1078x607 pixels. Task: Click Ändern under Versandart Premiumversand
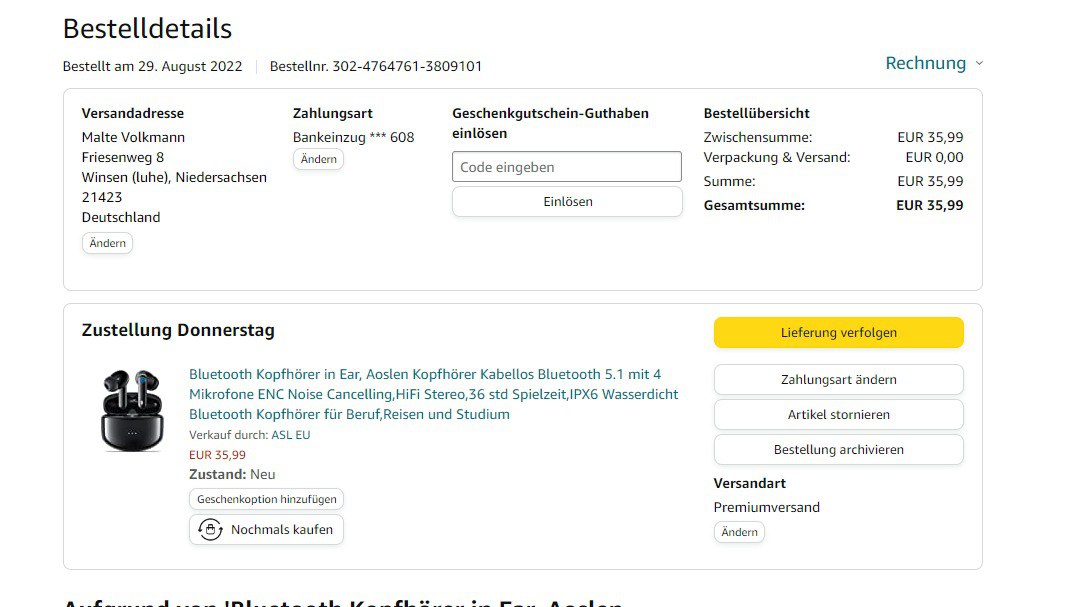[x=739, y=532]
